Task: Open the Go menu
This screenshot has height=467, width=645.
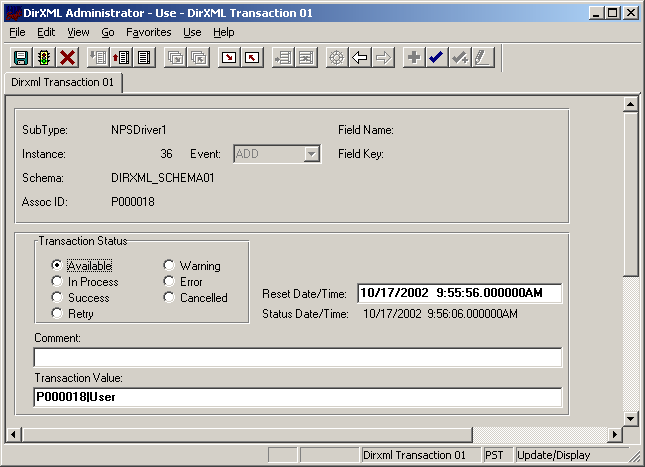Action: [x=108, y=32]
